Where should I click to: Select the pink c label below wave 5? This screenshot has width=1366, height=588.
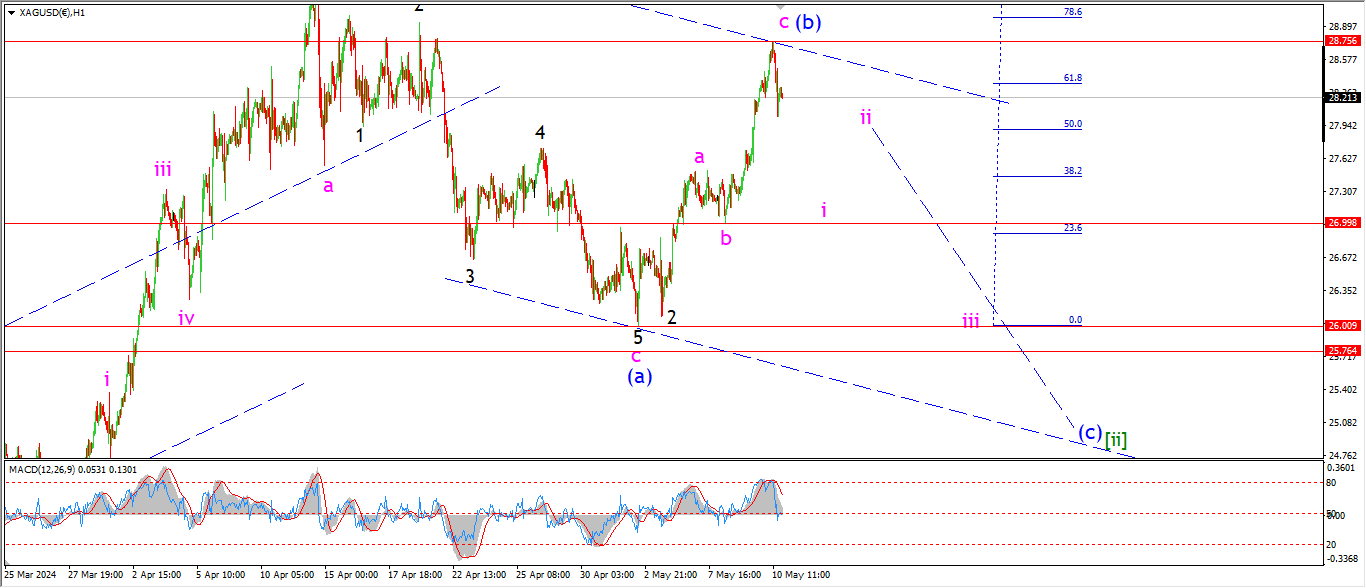click(635, 356)
